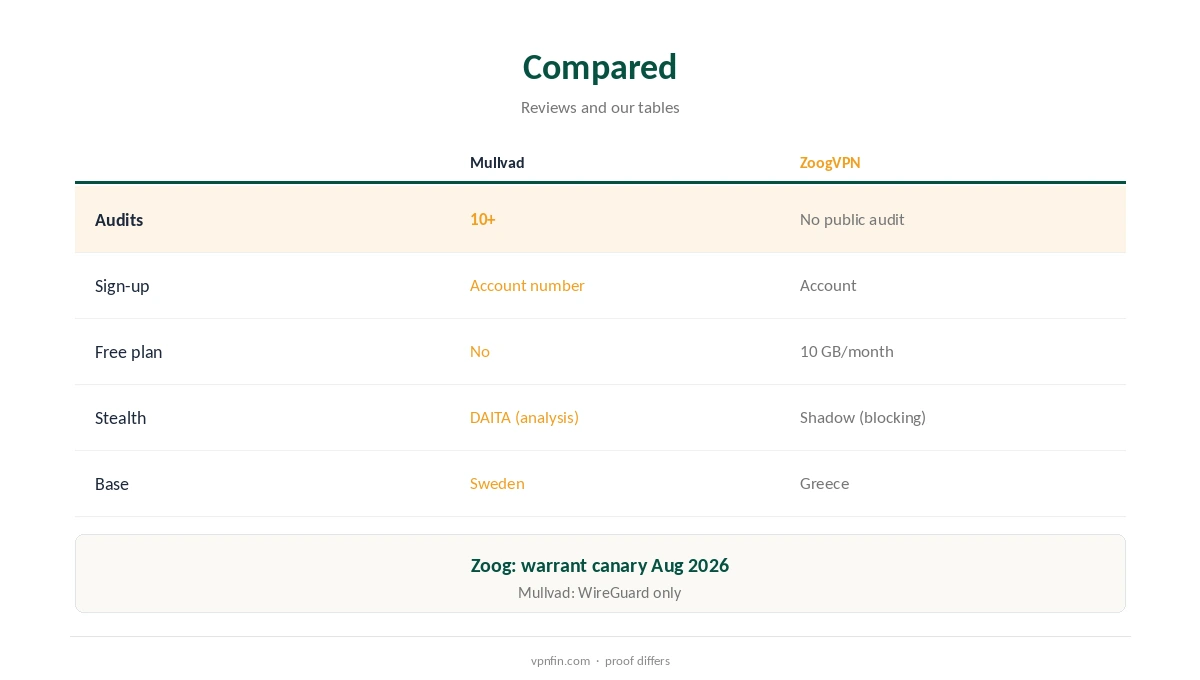Click the "proof differs" footer text
Image resolution: width=1200 pixels, height=680 pixels.
click(637, 660)
